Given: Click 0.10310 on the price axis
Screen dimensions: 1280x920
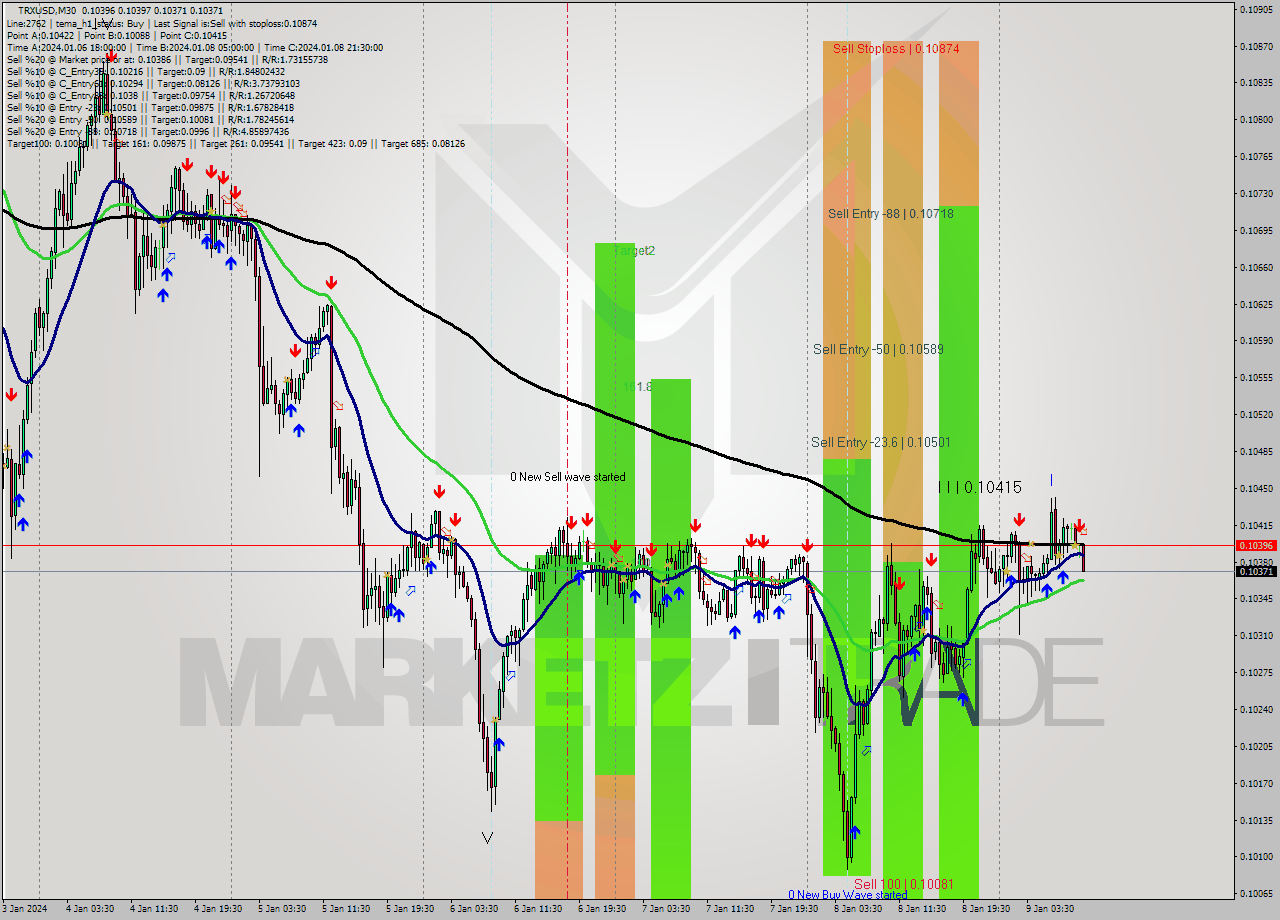Looking at the screenshot, I should (x=1256, y=635).
